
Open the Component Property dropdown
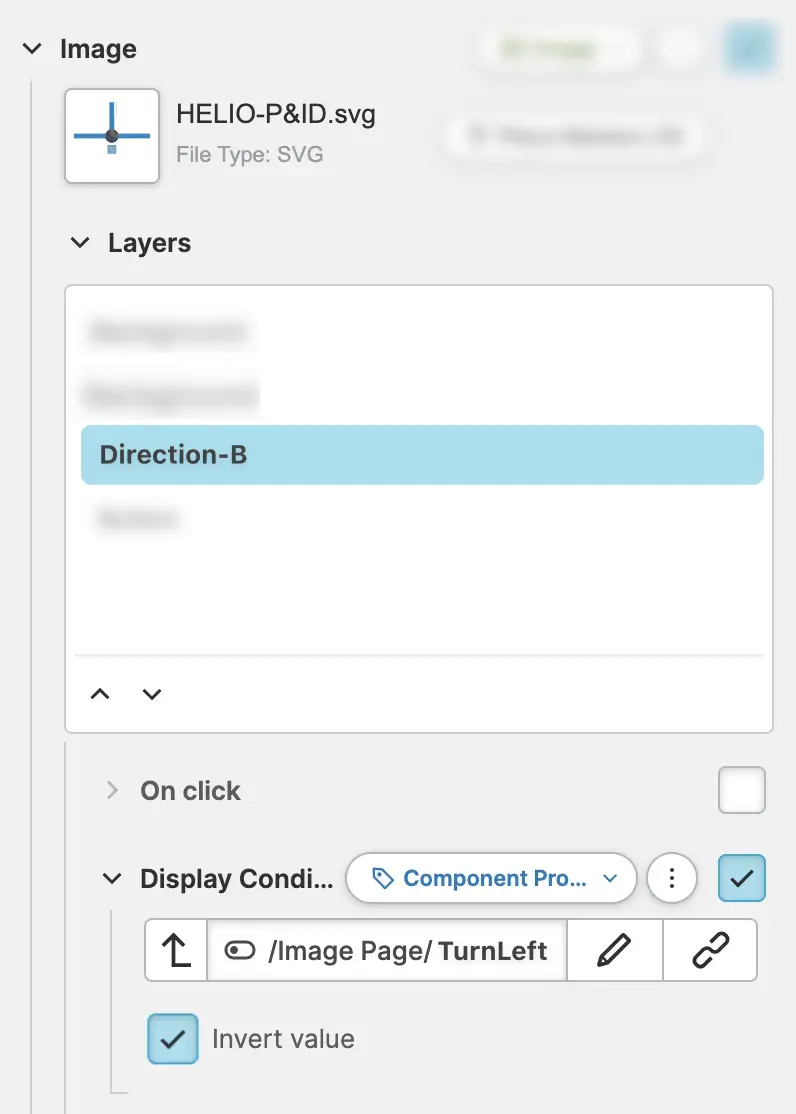[x=491, y=878]
